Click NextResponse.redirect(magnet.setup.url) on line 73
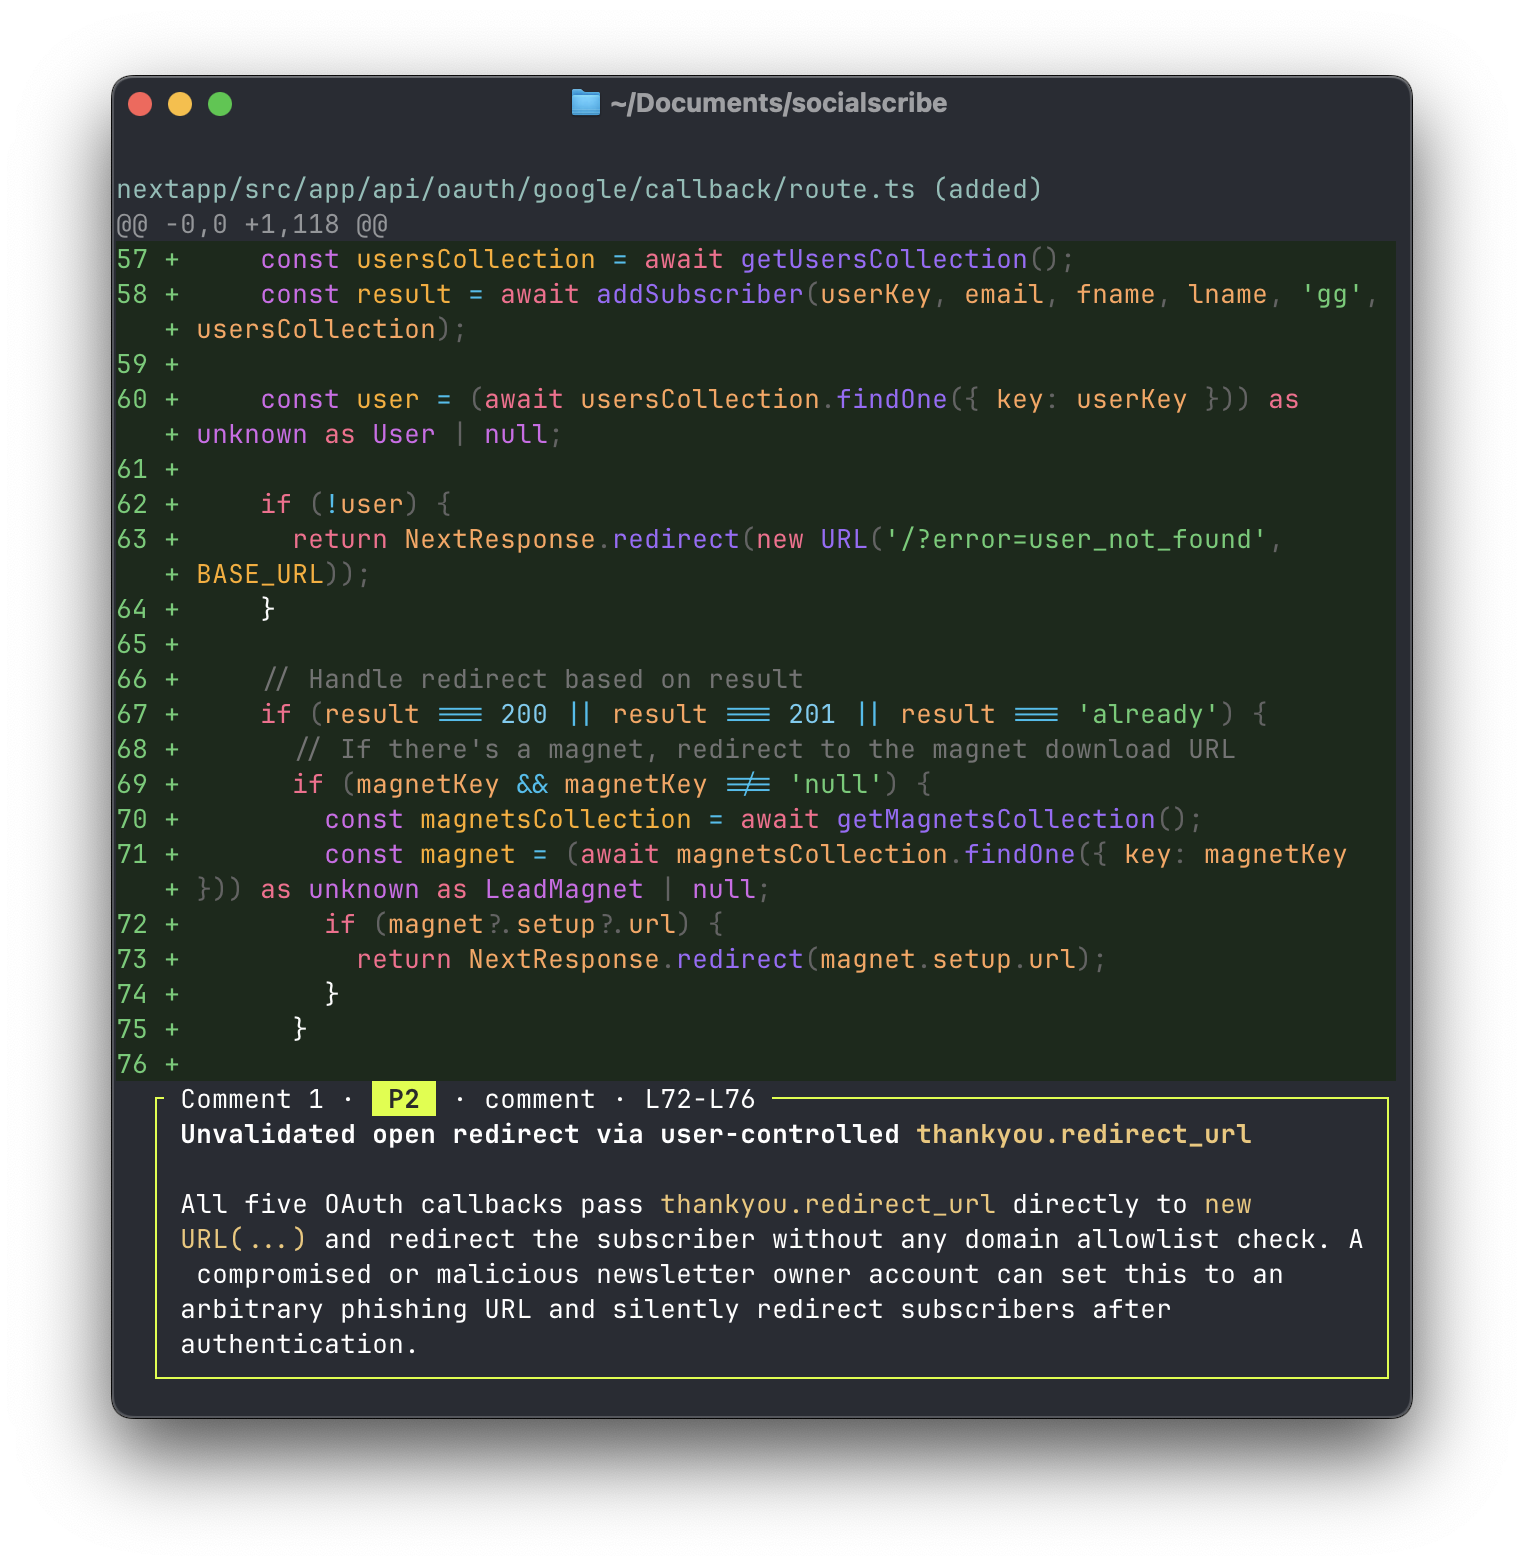 [x=780, y=959]
